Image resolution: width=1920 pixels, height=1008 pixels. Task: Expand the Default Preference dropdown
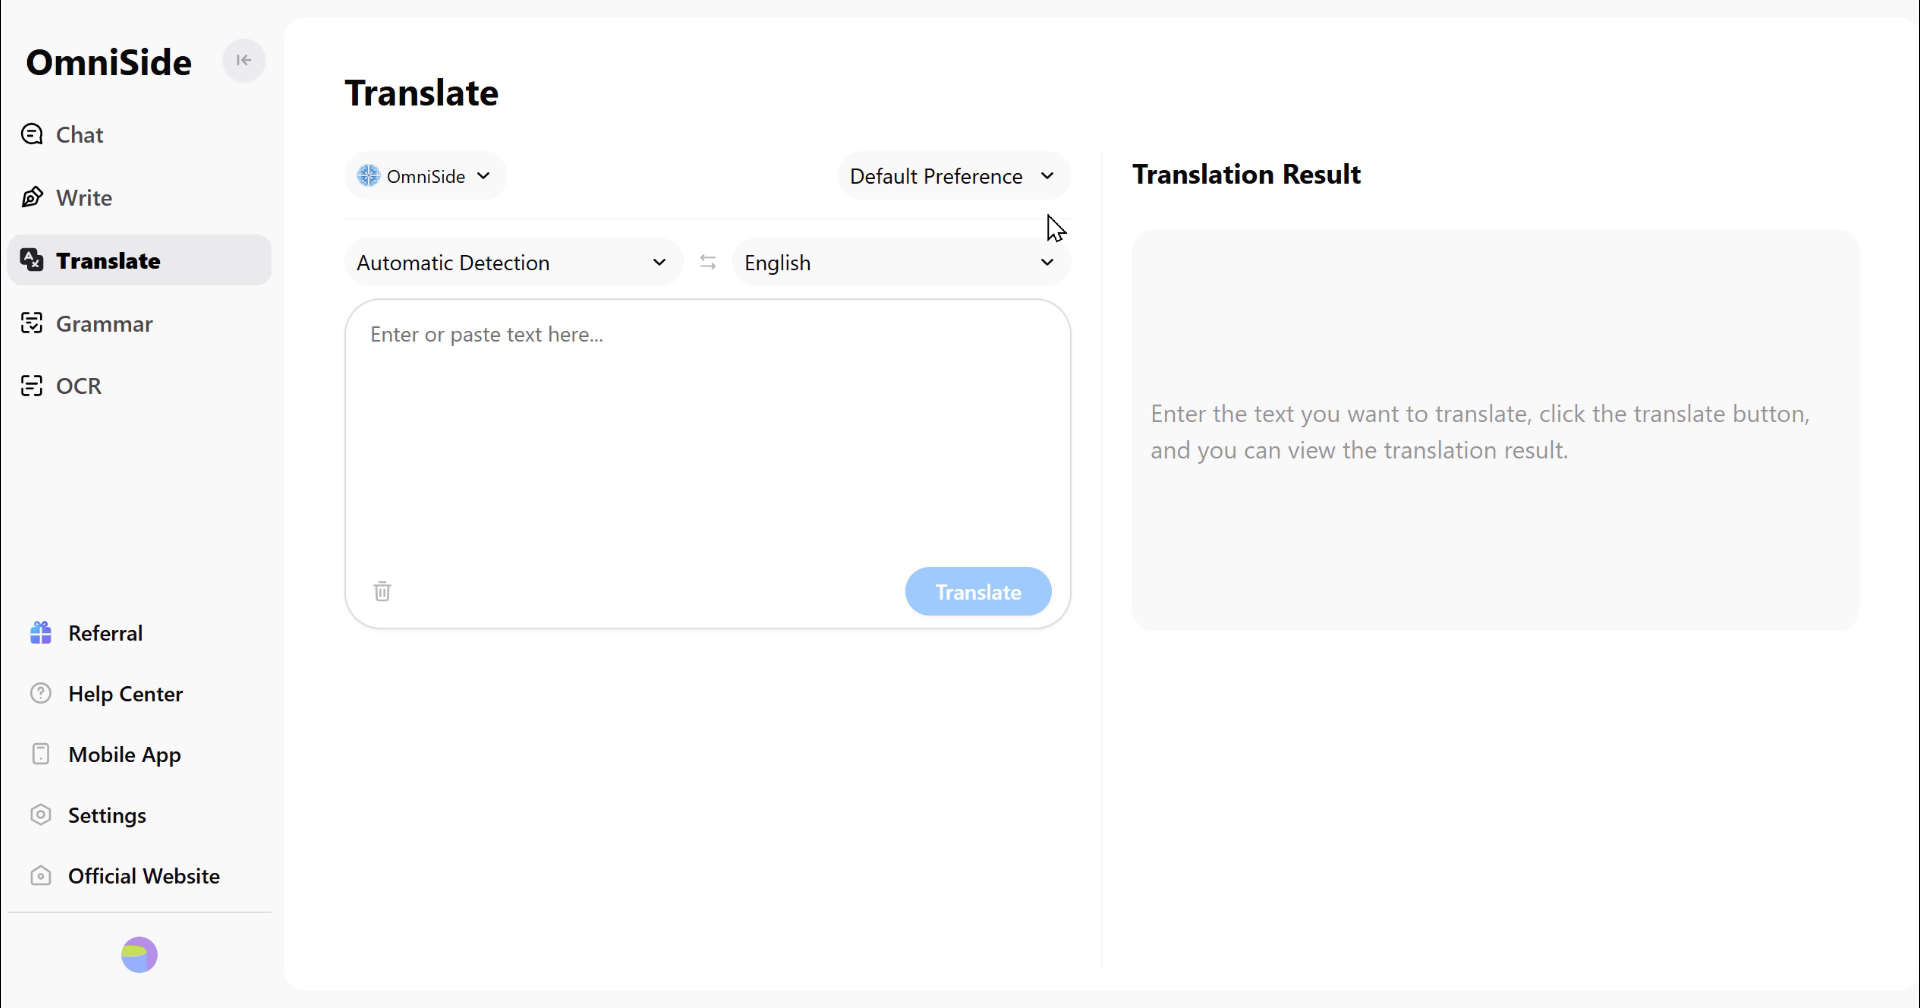tap(953, 176)
